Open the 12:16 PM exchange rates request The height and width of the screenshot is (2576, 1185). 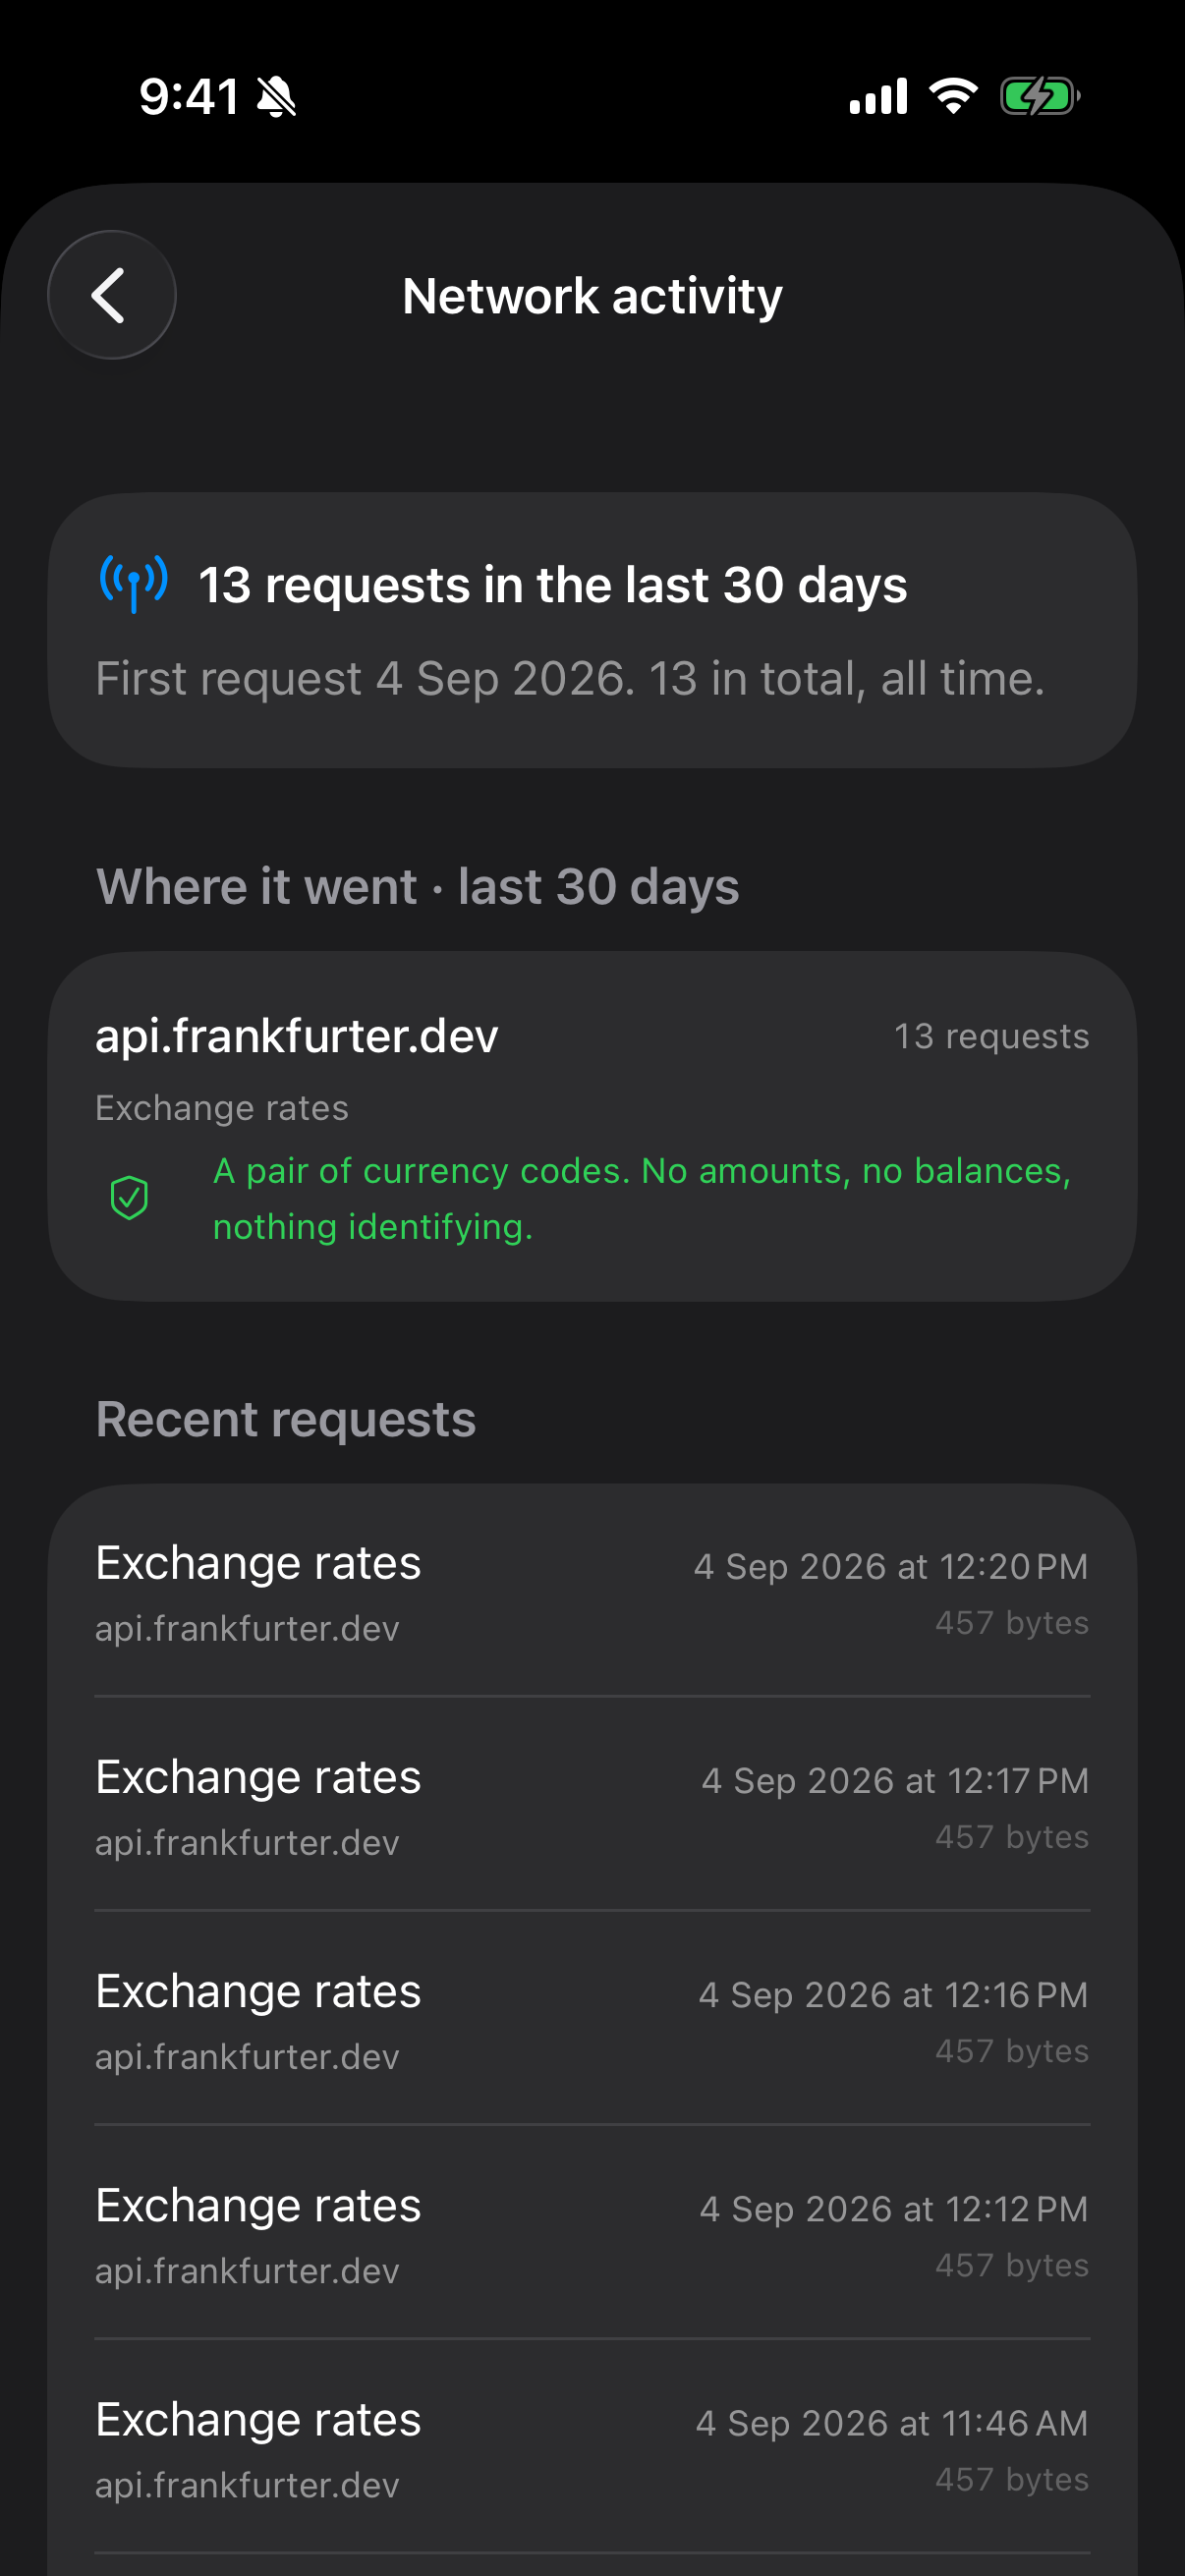pos(592,2019)
